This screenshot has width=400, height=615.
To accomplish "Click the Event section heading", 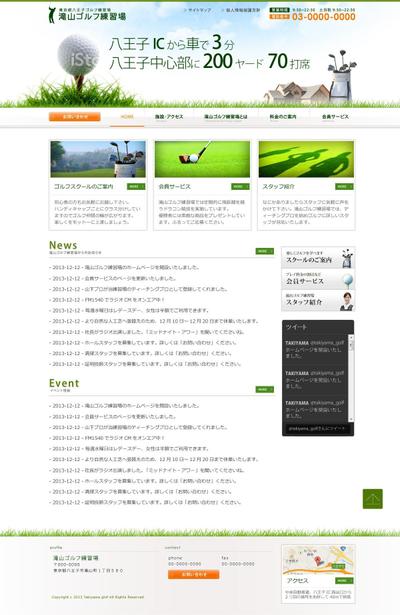I will click(64, 383).
